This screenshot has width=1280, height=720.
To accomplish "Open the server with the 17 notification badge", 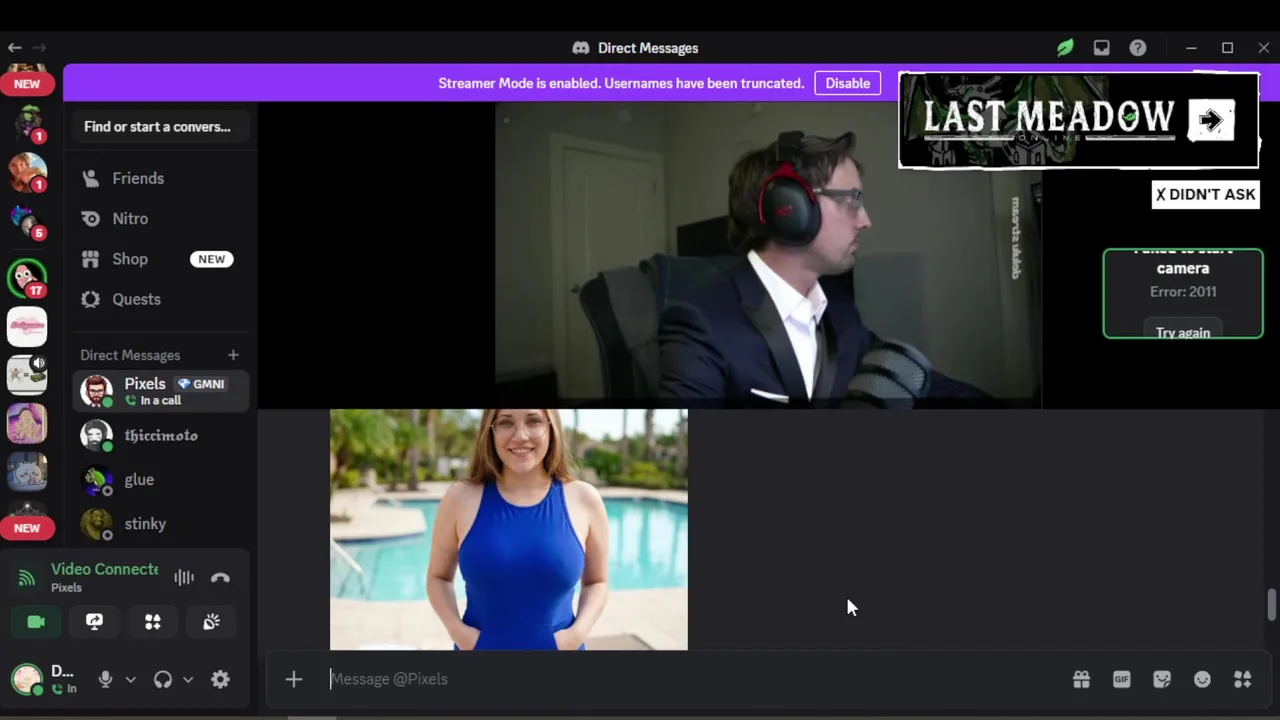I will (x=27, y=279).
